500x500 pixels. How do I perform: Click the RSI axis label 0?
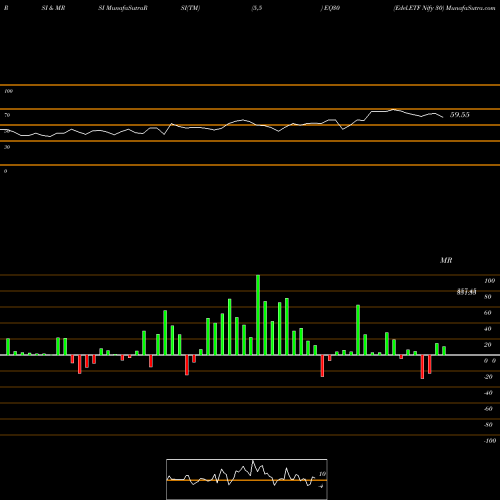click(x=5, y=171)
